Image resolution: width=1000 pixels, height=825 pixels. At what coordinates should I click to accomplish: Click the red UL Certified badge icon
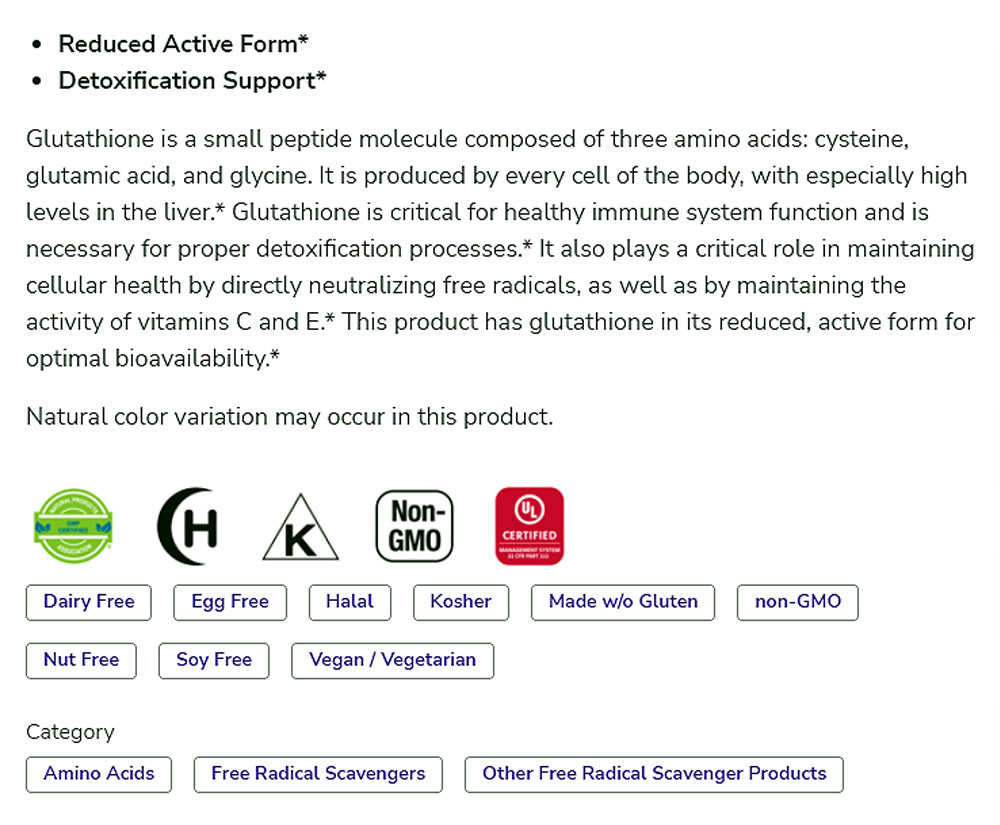pos(529,526)
